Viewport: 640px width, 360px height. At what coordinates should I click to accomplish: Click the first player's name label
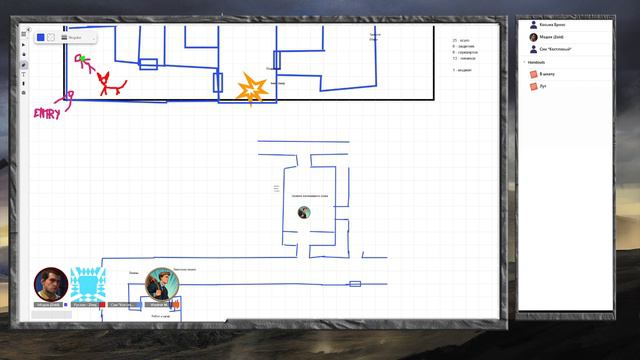point(48,304)
